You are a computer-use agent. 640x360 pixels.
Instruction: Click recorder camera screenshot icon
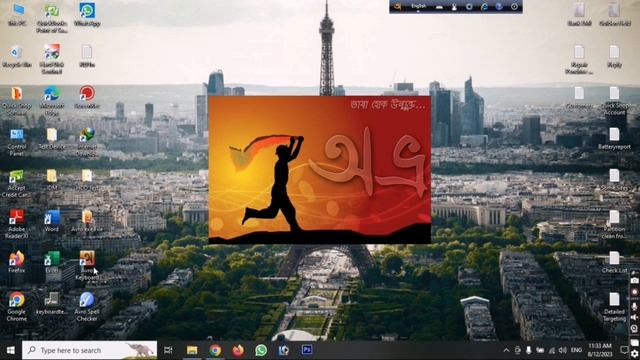634,280
